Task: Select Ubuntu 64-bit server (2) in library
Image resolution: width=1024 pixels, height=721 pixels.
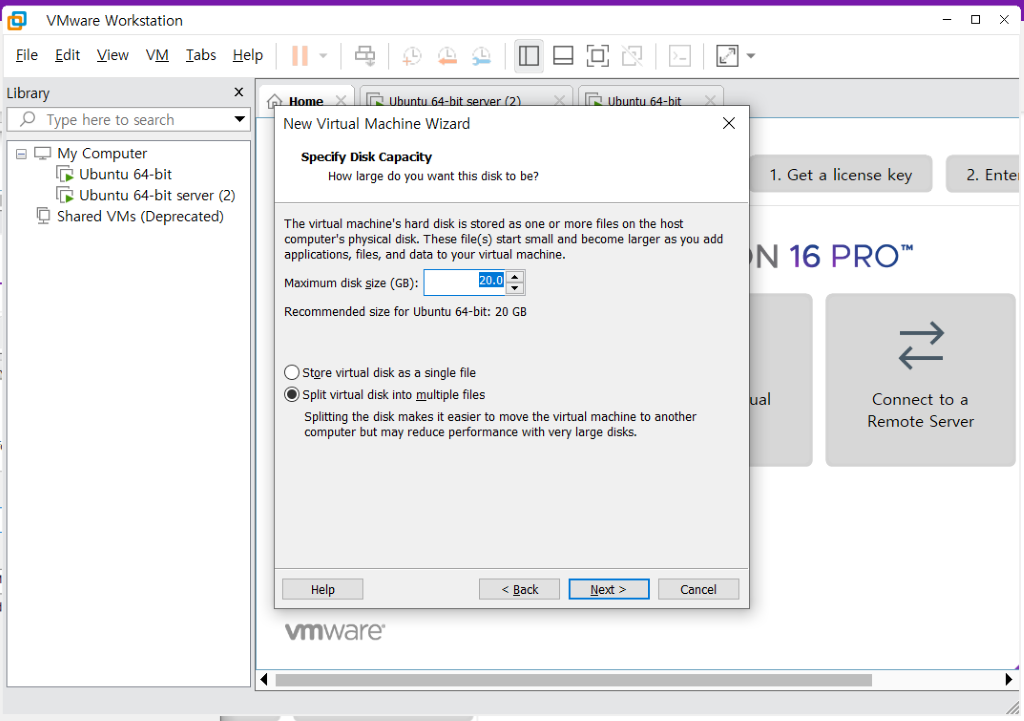Action: pos(157,195)
